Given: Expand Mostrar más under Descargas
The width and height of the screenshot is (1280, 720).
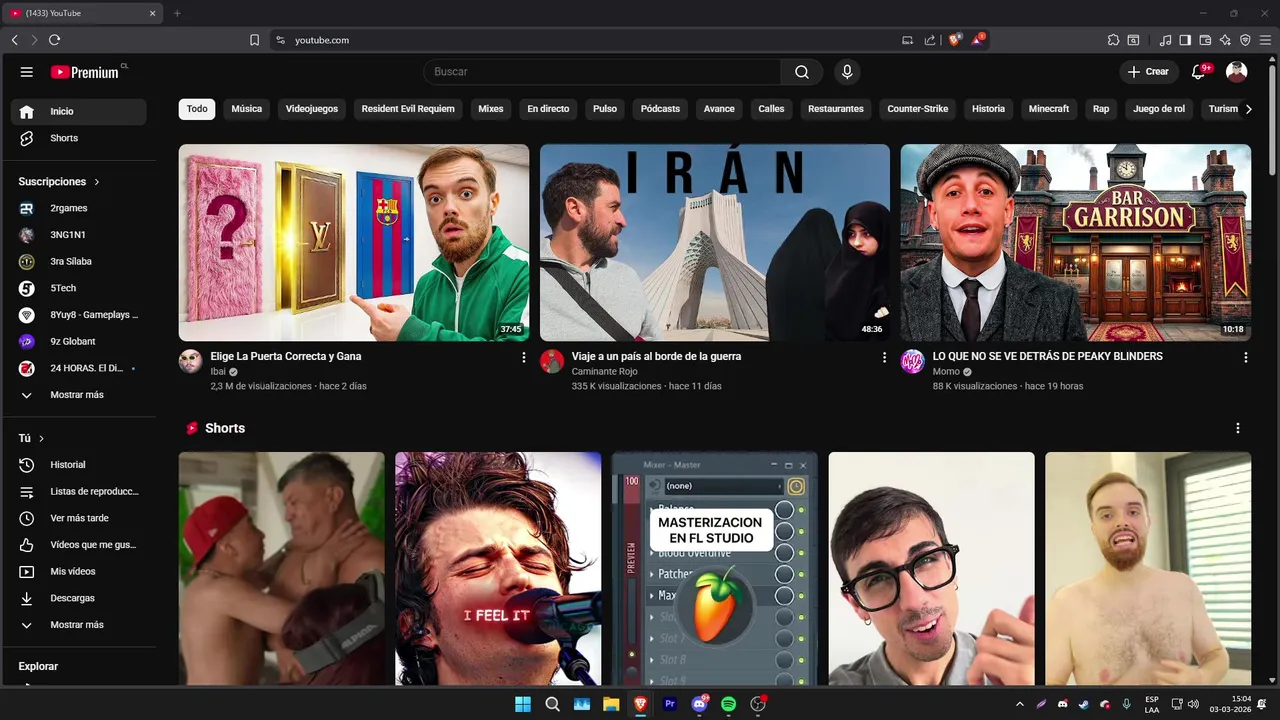Looking at the screenshot, I should 78,625.
